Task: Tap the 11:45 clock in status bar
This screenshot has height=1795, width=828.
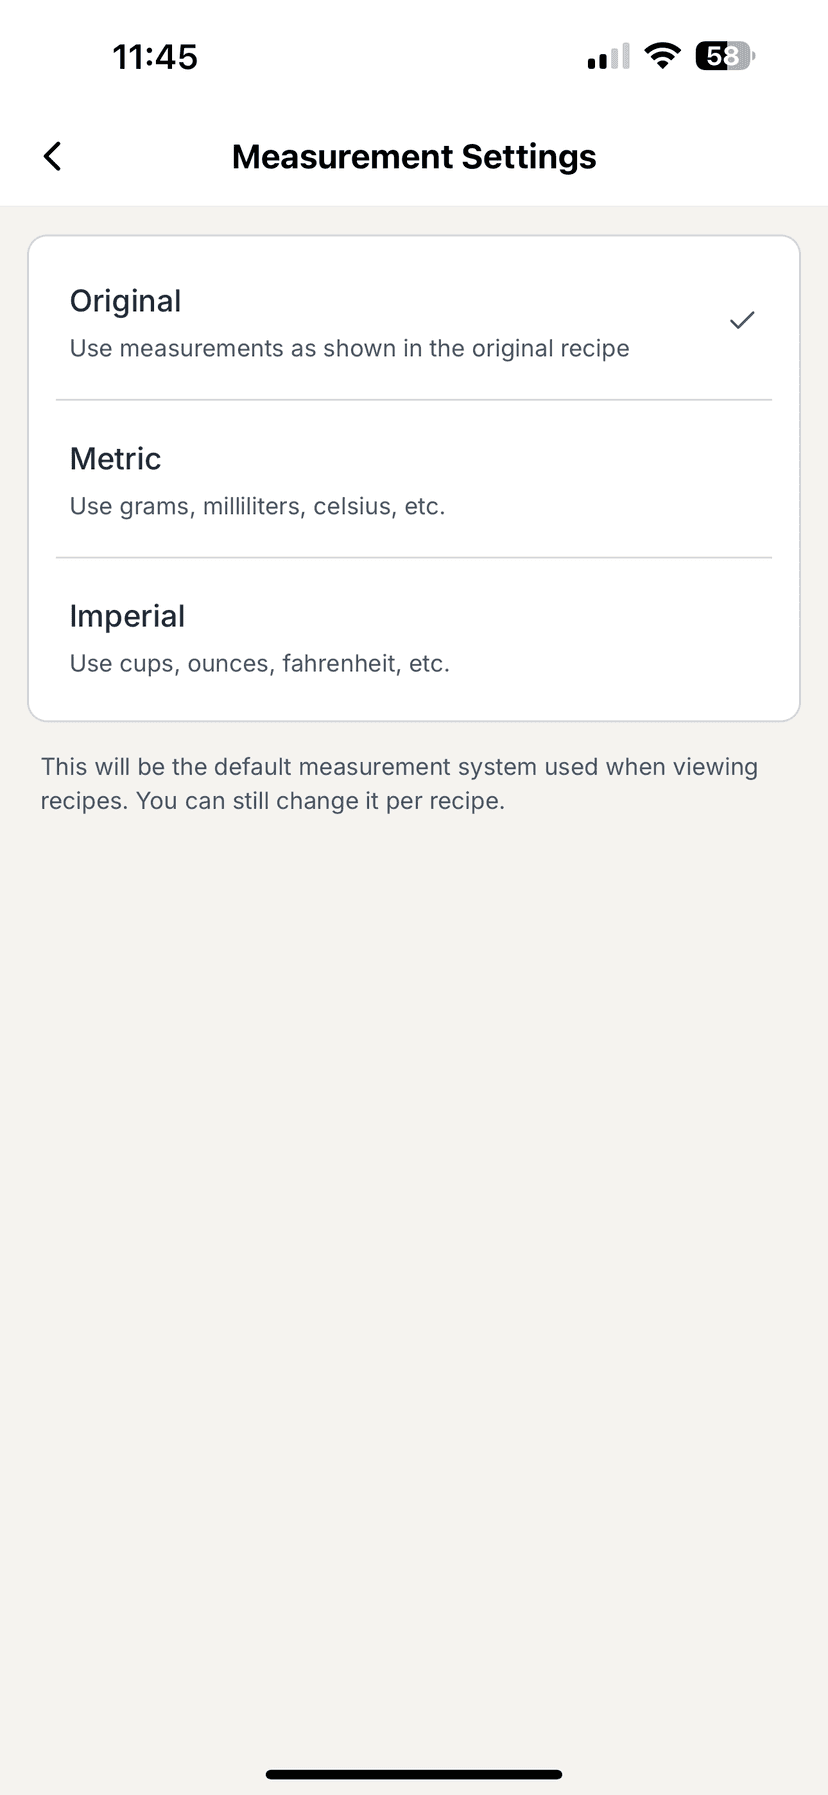Action: pyautogui.click(x=155, y=57)
